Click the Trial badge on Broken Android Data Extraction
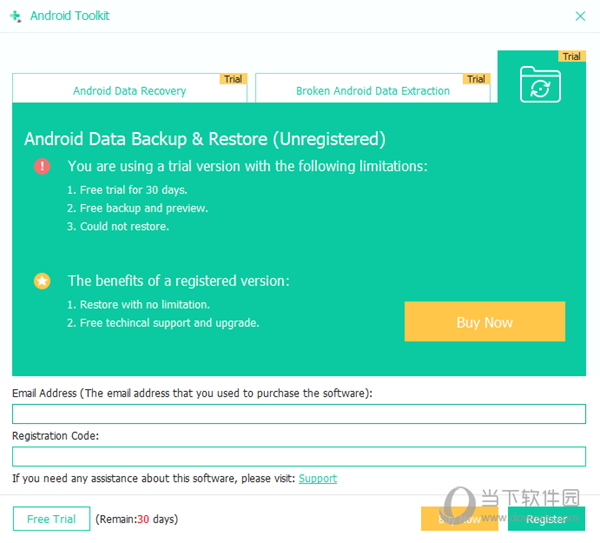This screenshot has height=543, width=600. tap(476, 79)
